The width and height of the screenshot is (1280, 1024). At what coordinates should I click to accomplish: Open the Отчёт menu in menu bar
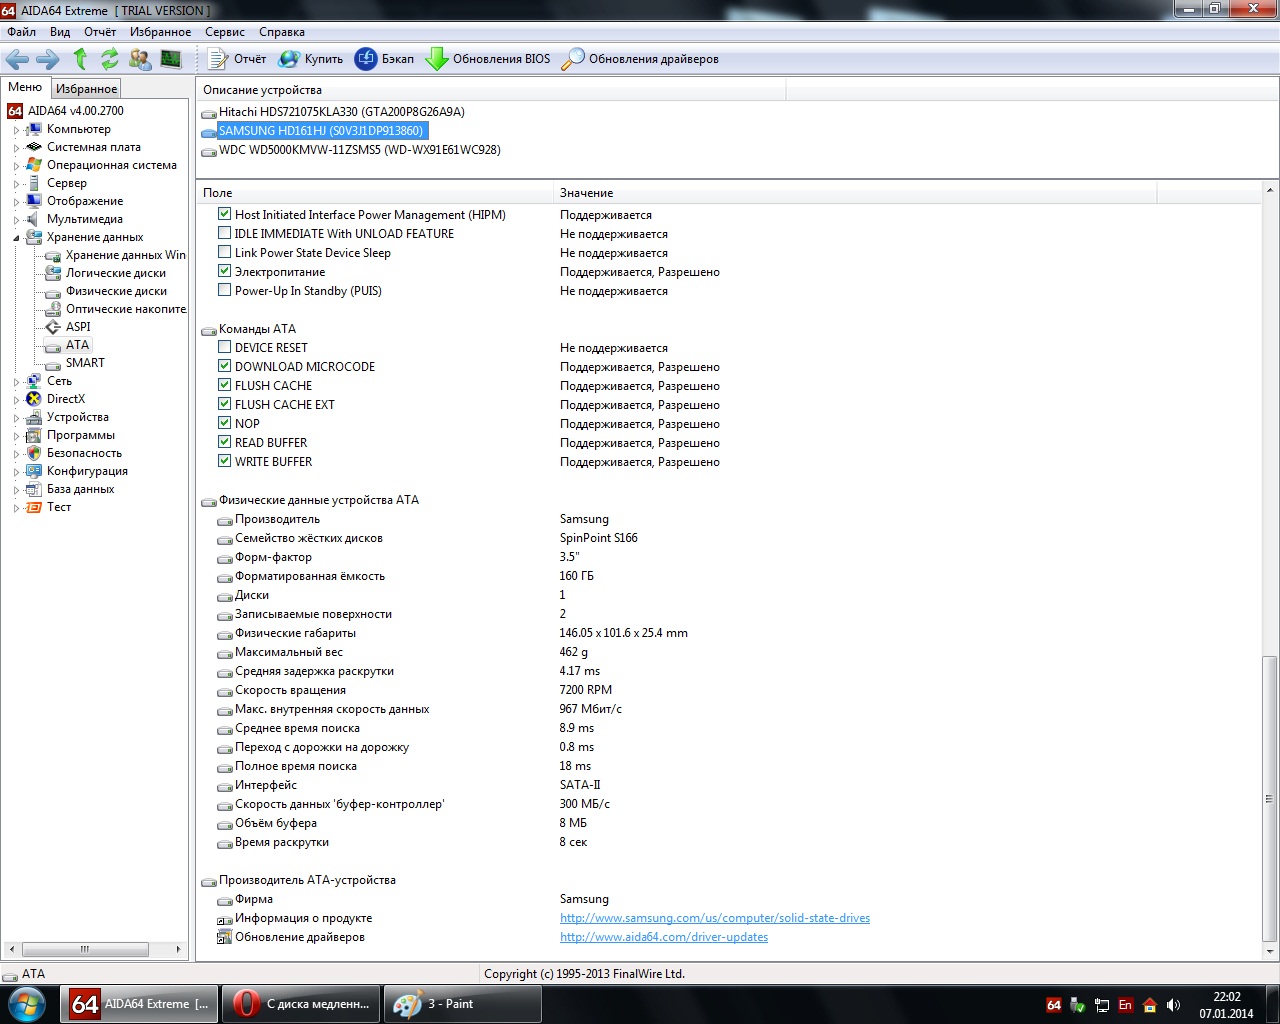tap(100, 32)
